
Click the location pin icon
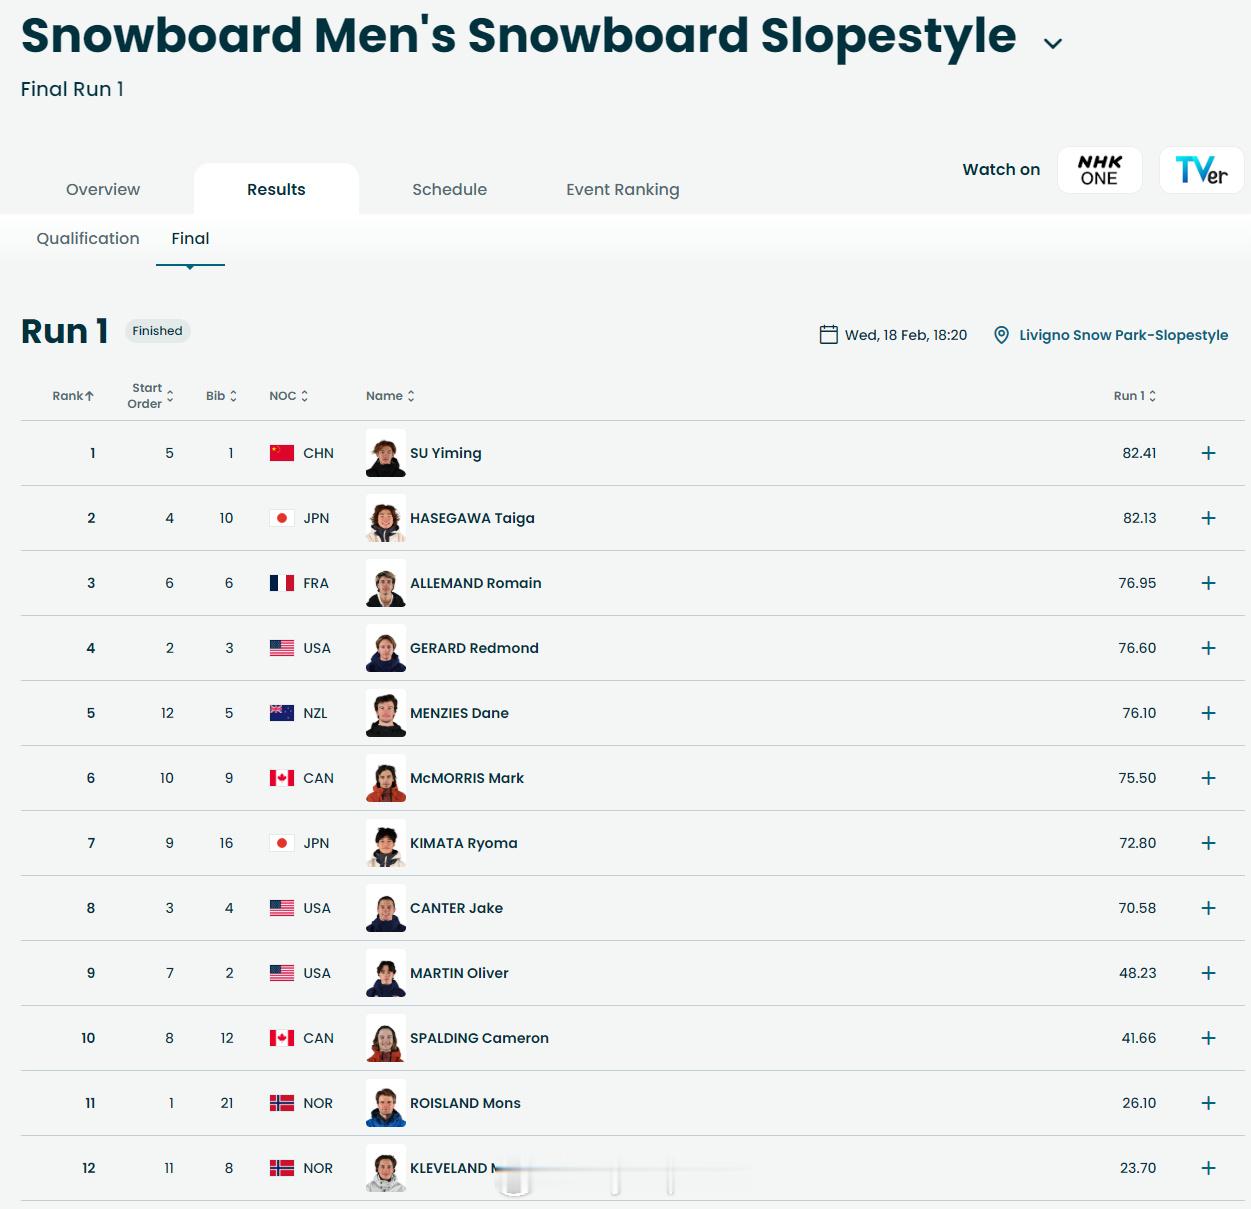point(1001,335)
